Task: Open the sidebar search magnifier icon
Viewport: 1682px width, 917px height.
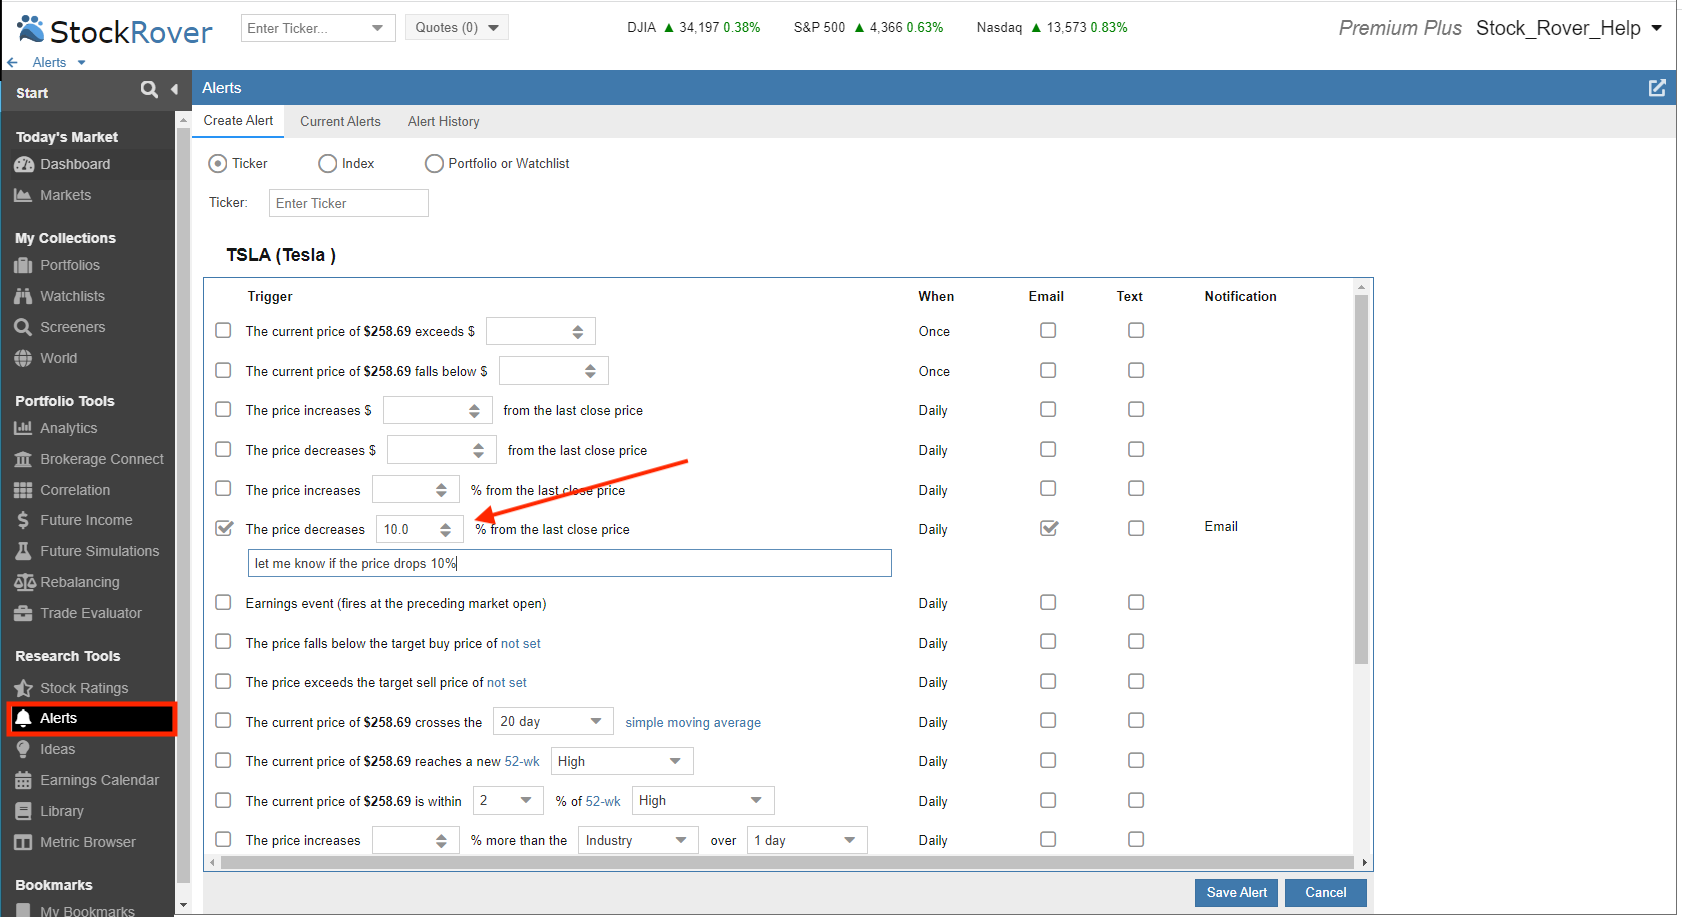Action: coord(149,89)
